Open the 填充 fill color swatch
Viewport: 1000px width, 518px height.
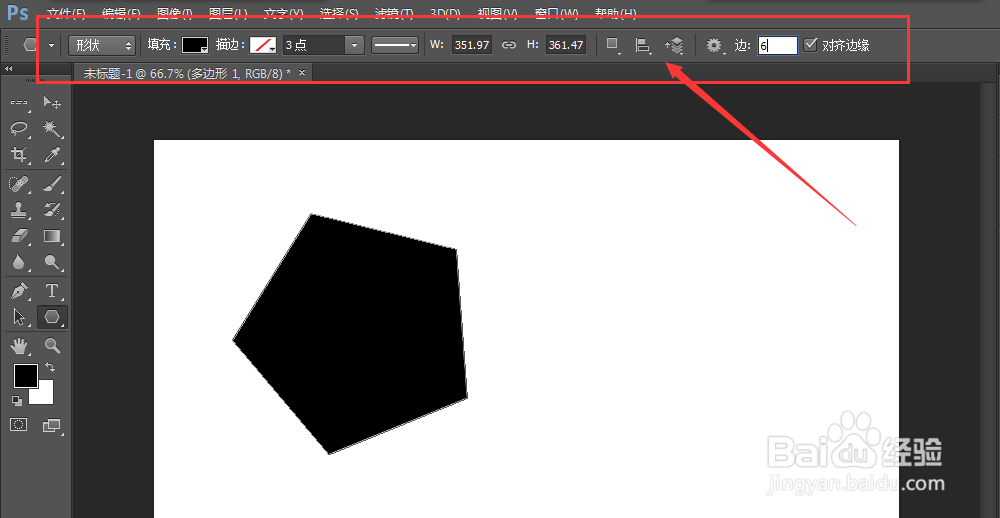tap(195, 45)
